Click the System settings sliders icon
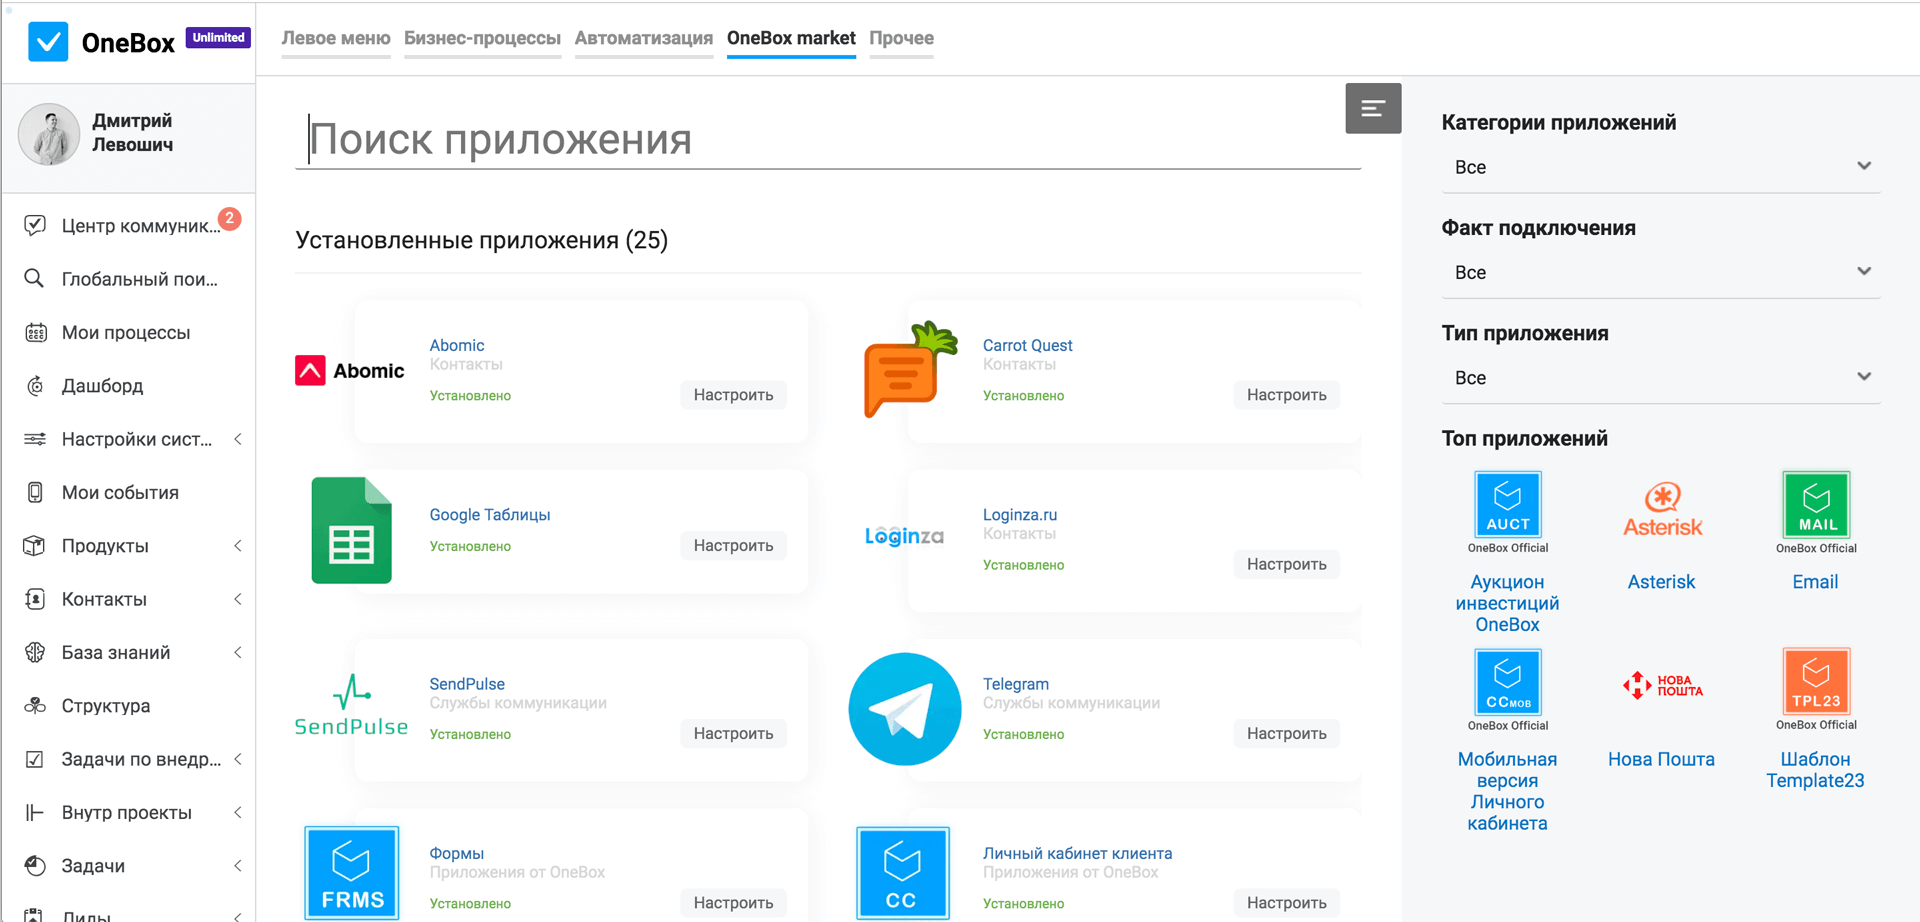1920x922 pixels. [x=35, y=439]
